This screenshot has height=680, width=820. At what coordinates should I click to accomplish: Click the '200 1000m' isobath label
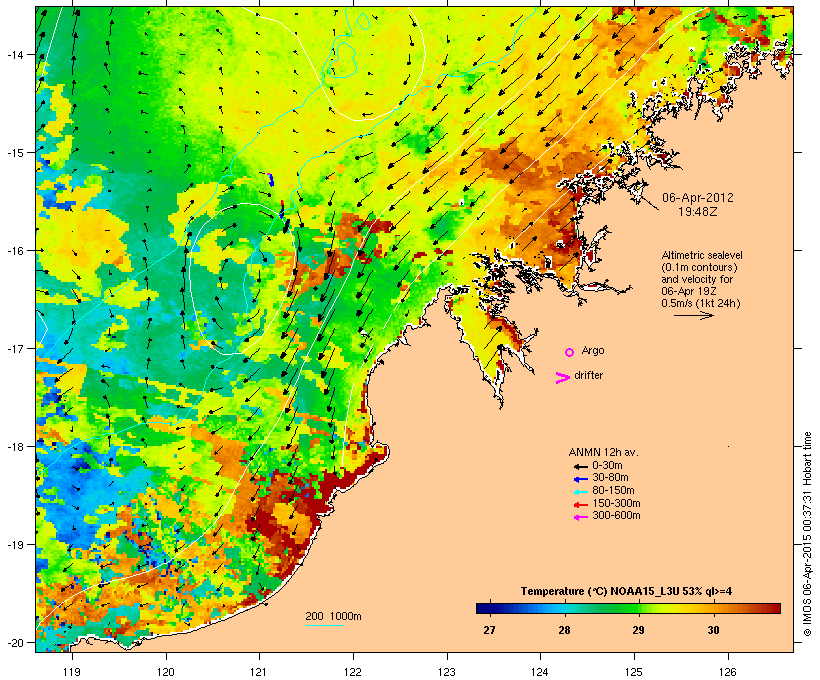333,616
